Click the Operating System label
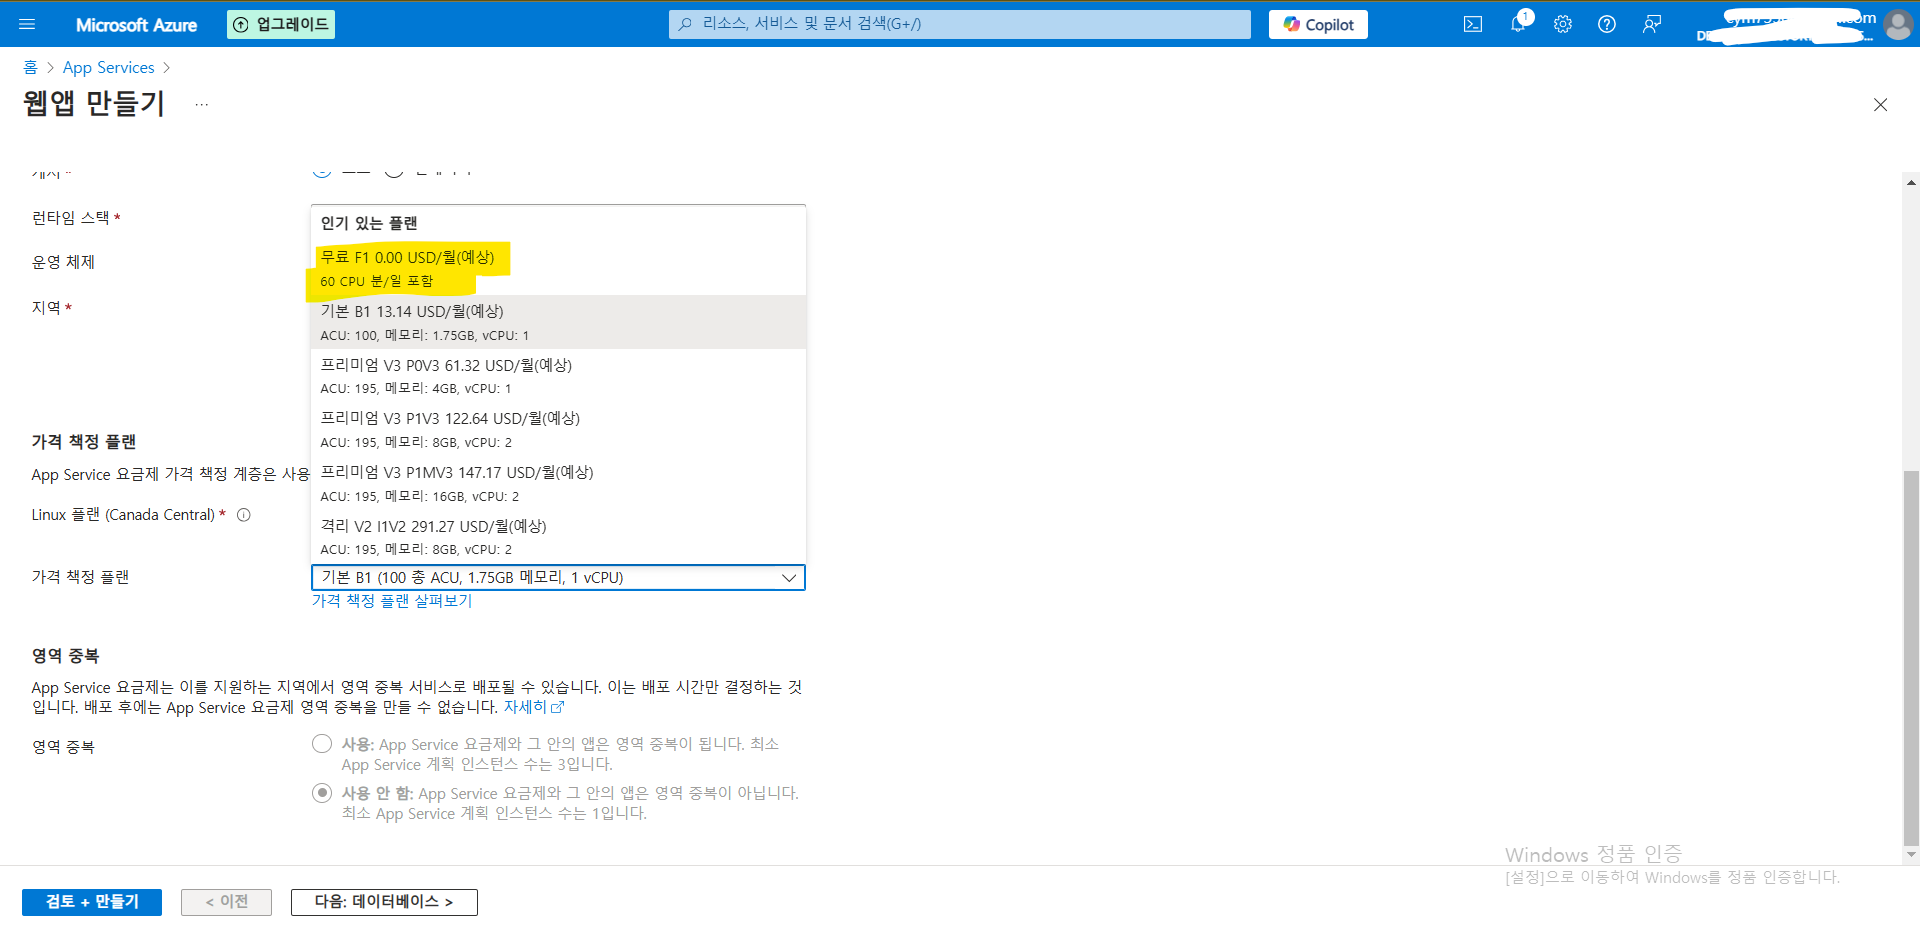The width and height of the screenshot is (1920, 937). (63, 262)
